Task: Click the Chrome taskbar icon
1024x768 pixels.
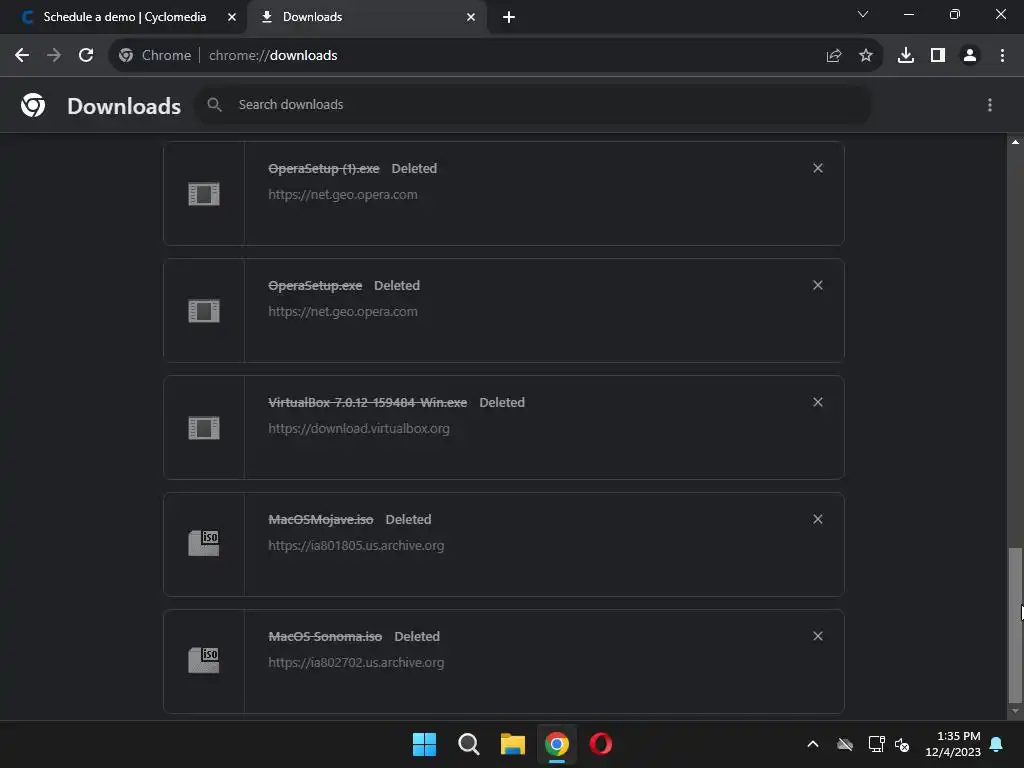Action: coord(557,744)
